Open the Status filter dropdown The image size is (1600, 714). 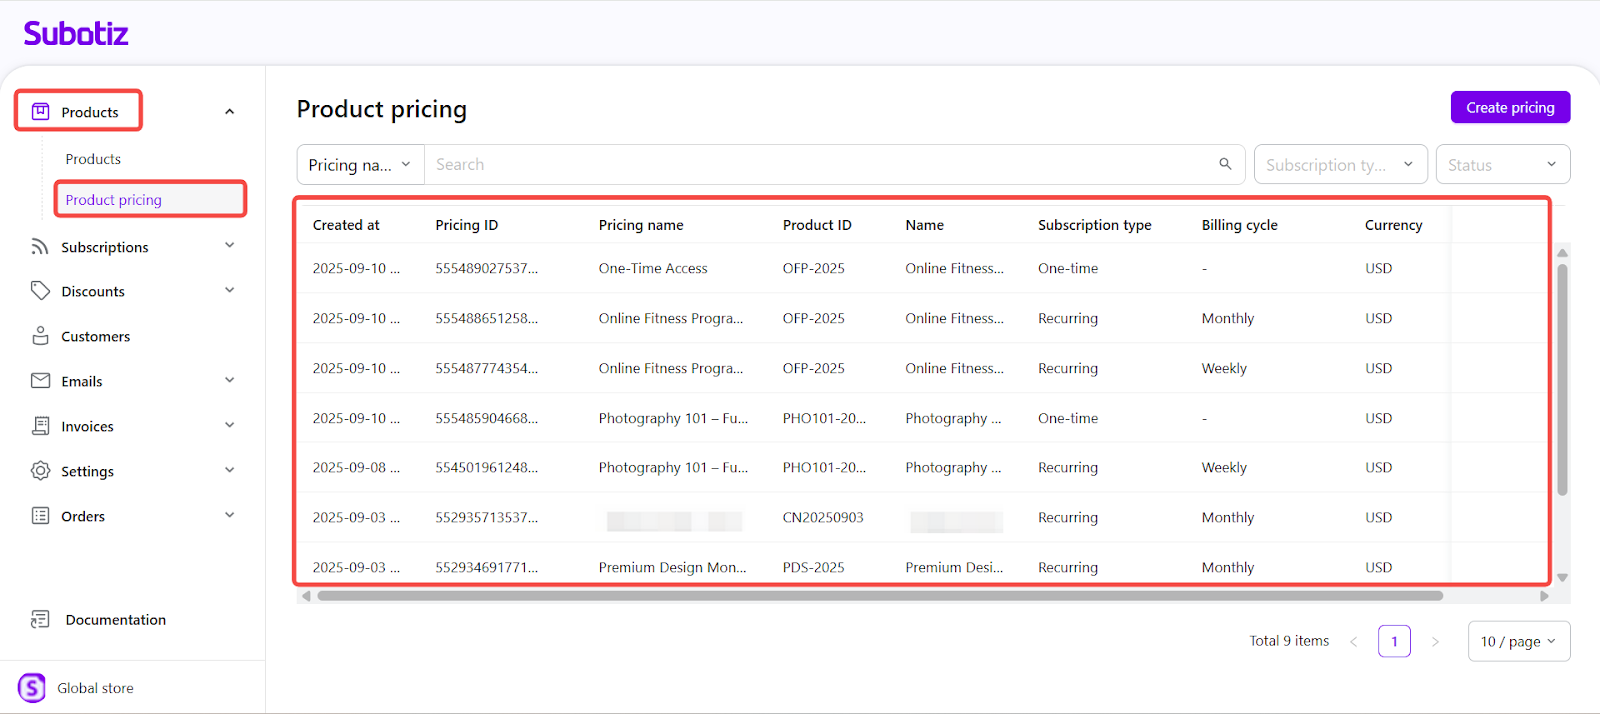(x=1502, y=165)
